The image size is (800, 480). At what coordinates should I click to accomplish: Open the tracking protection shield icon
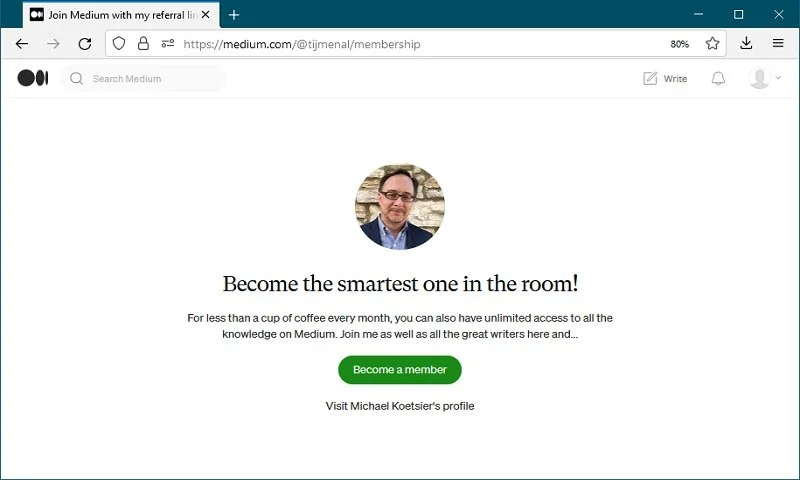pos(119,44)
